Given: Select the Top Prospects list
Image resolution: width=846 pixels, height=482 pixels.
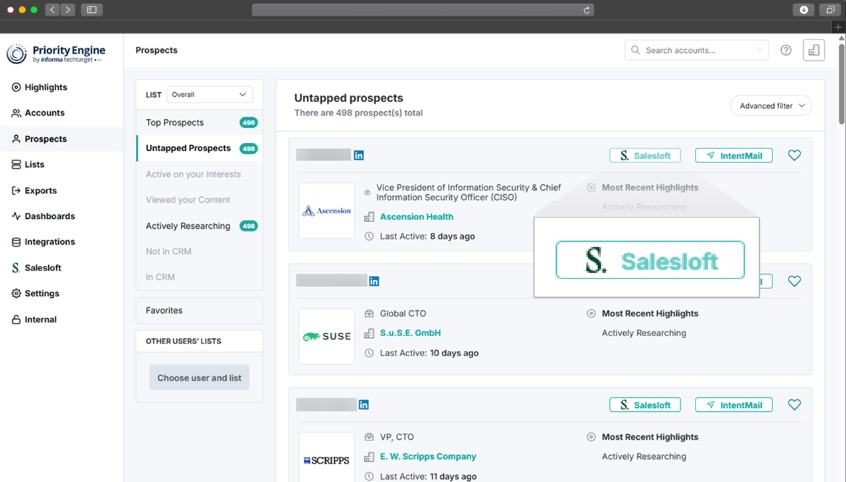Looking at the screenshot, I should pyautogui.click(x=199, y=123).
